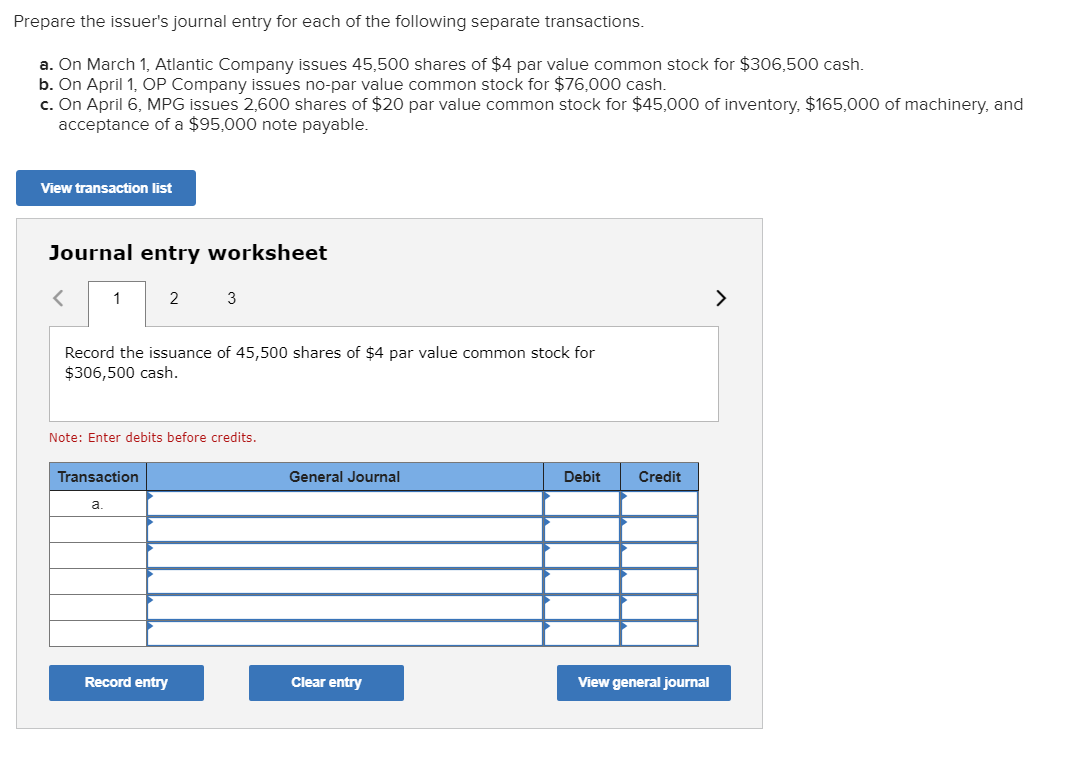
Task: Click the Clear entry button
Action: pyautogui.click(x=326, y=682)
